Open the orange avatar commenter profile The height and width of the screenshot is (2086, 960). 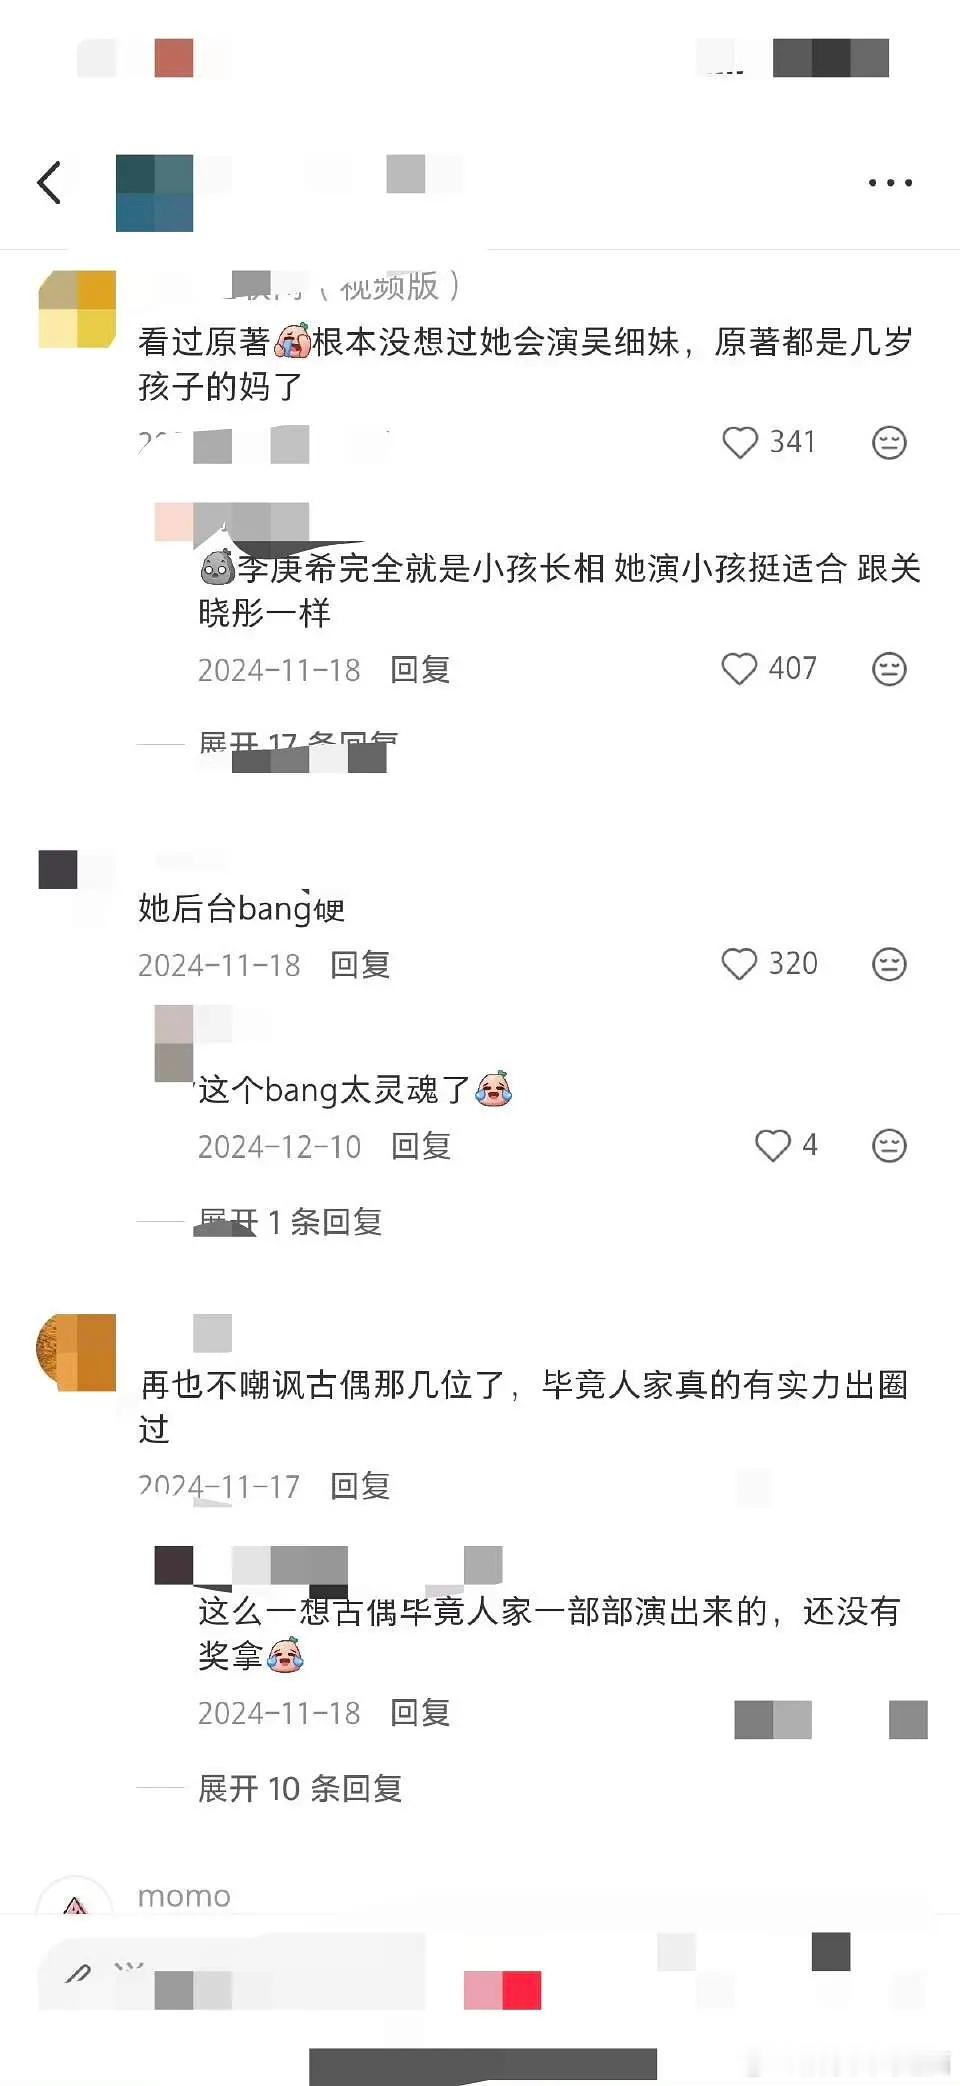click(x=77, y=1352)
